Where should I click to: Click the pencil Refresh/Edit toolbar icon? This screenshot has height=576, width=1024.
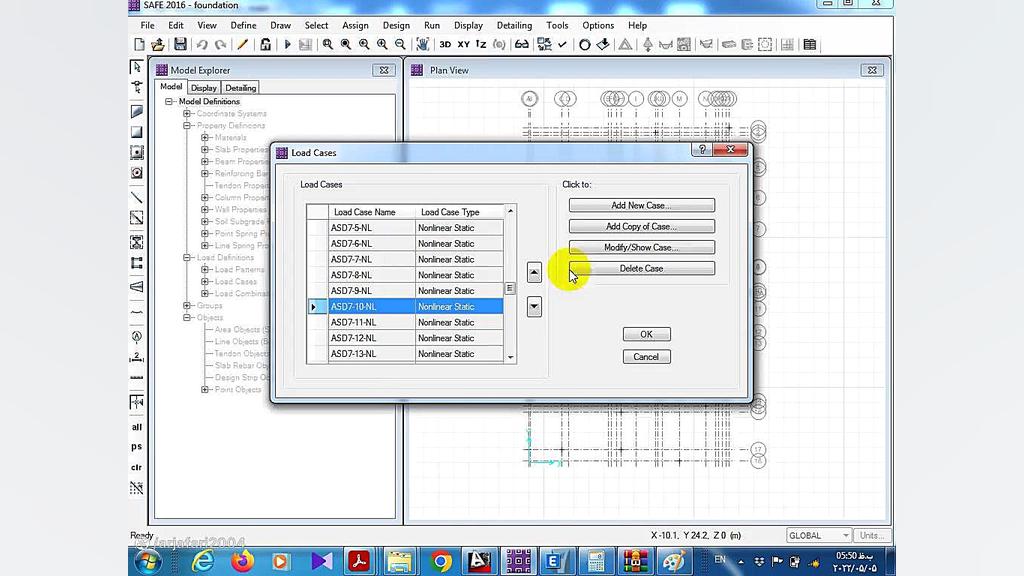(x=242, y=44)
